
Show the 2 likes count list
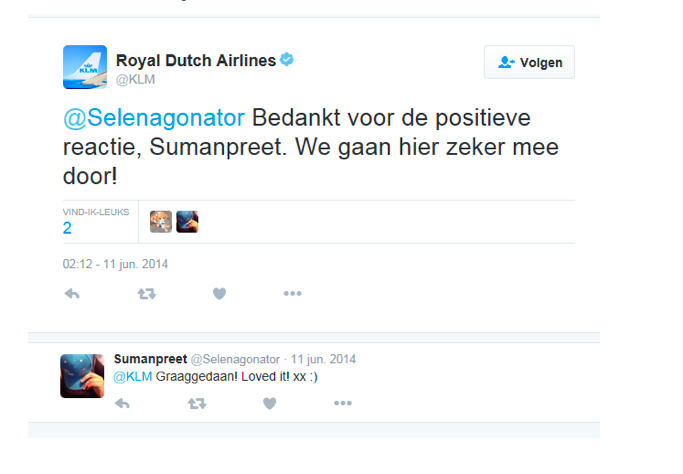click(67, 228)
